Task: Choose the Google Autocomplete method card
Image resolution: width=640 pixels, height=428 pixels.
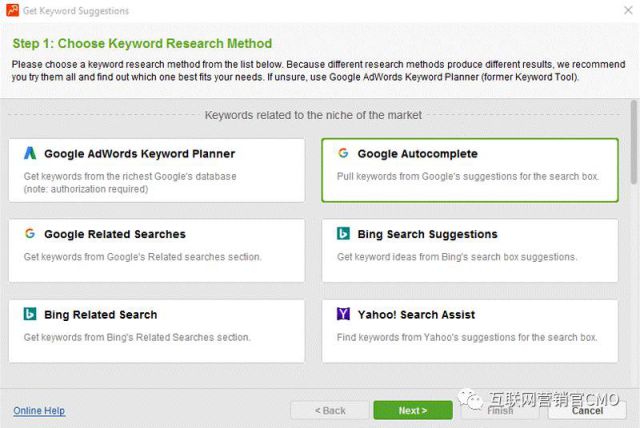Action: point(469,169)
